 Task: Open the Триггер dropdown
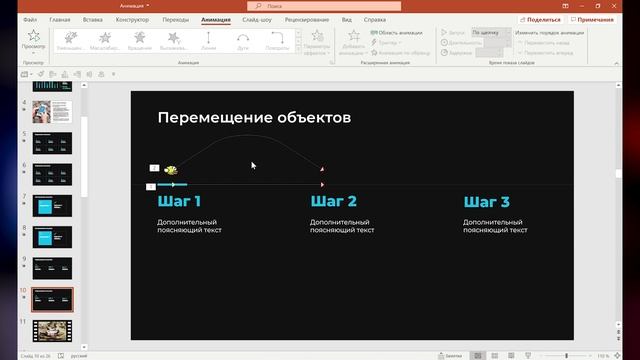386,42
